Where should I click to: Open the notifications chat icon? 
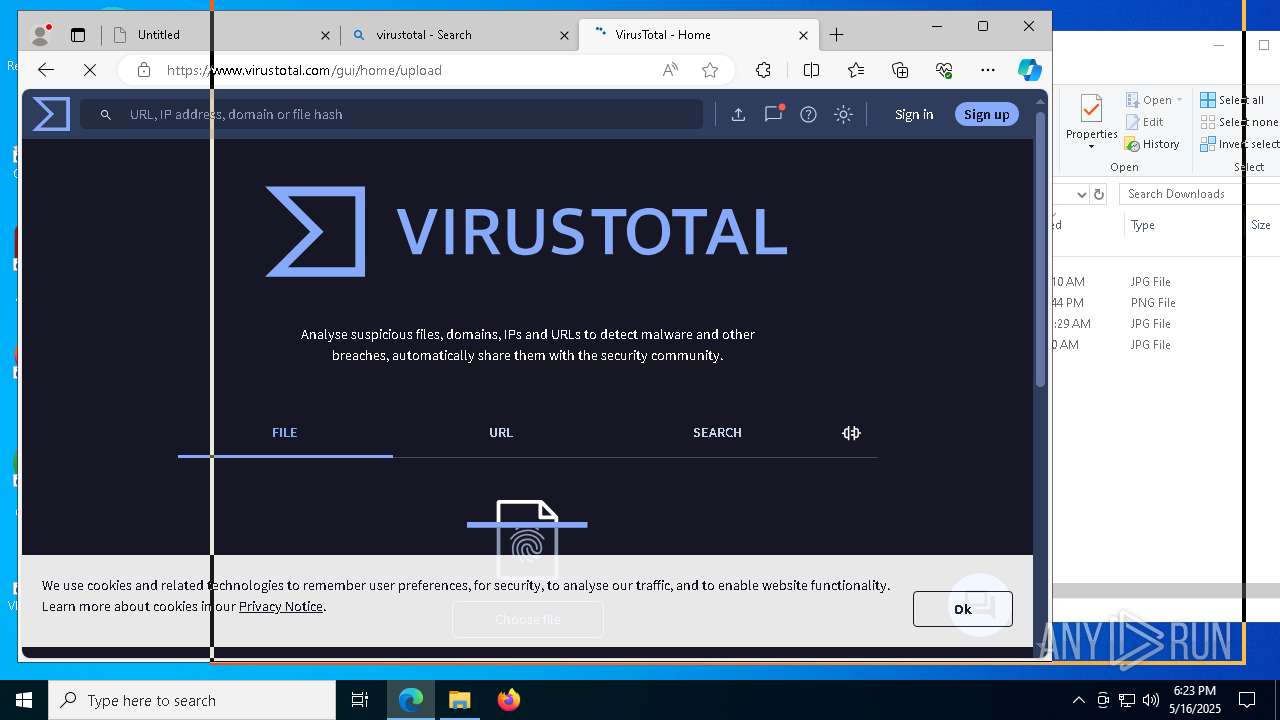[x=773, y=114]
